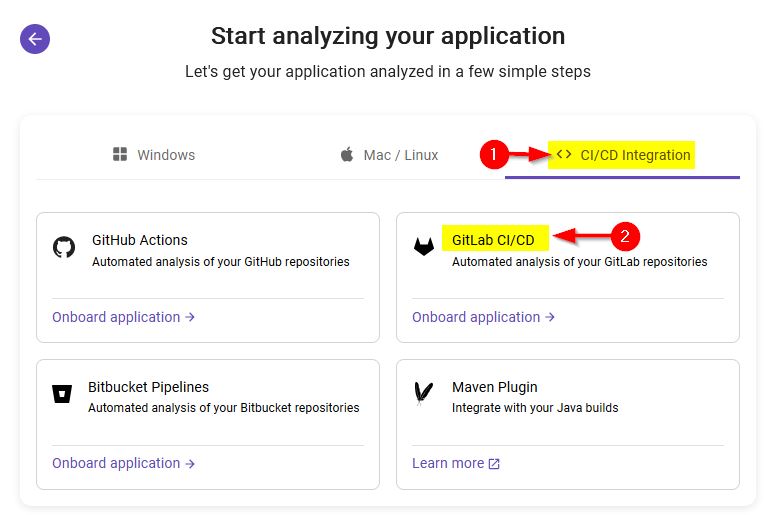Select the Bitbucket Pipelines card title
The image size is (764, 515).
click(148, 387)
